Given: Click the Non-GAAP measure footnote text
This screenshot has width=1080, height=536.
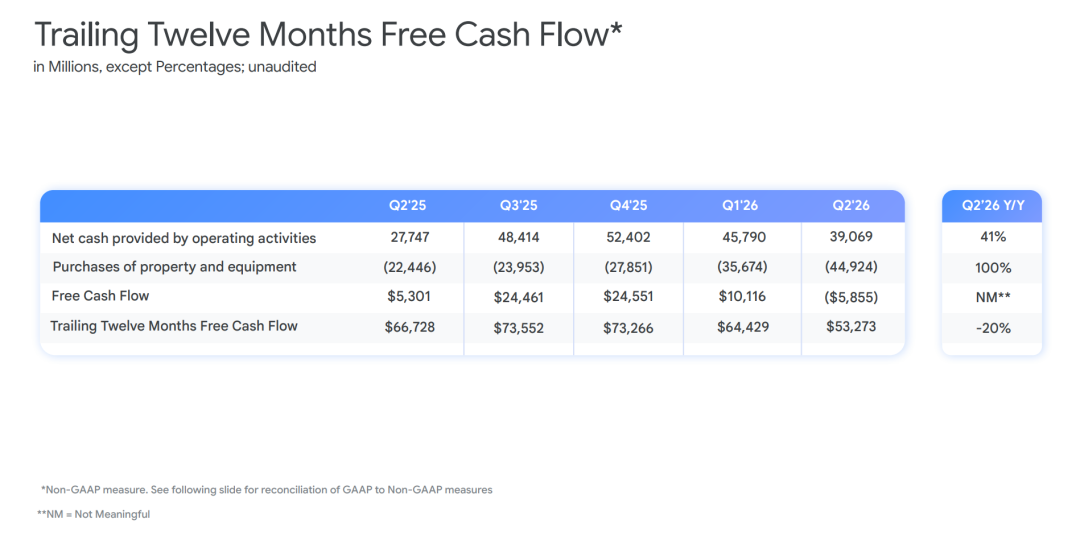Looking at the screenshot, I should tap(267, 490).
